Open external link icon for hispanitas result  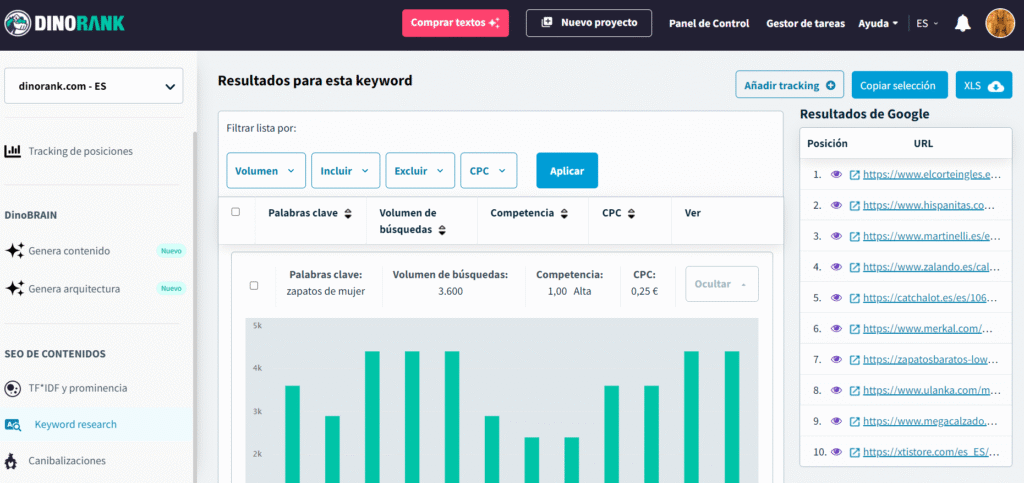854,206
